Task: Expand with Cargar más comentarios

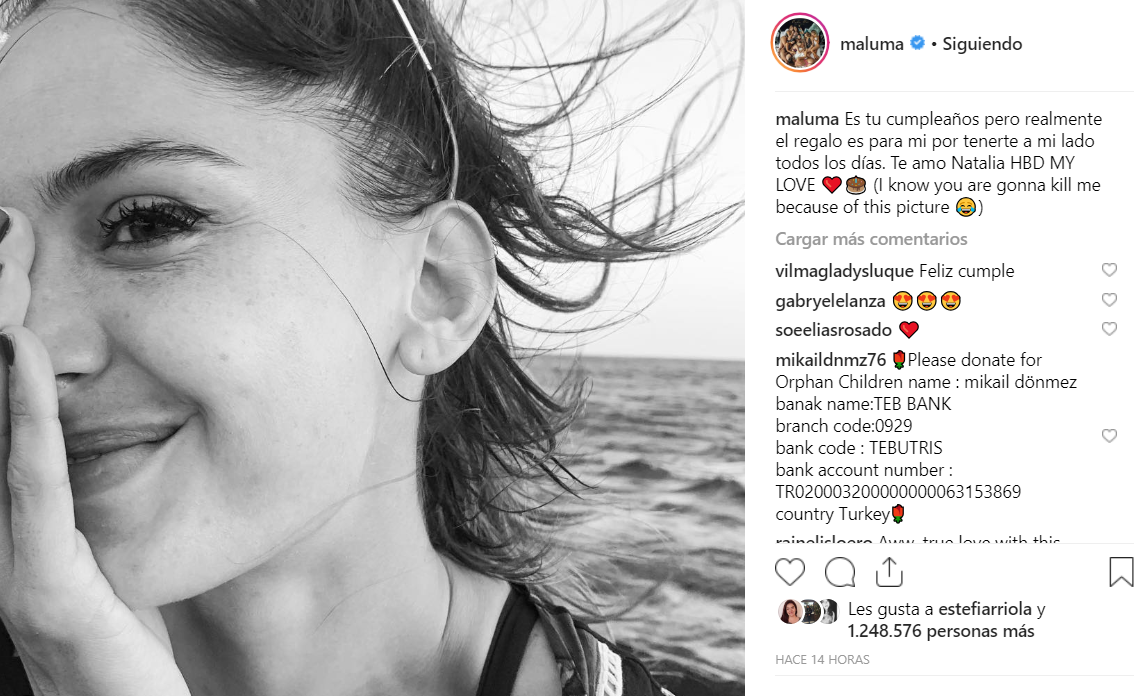Action: pos(871,239)
